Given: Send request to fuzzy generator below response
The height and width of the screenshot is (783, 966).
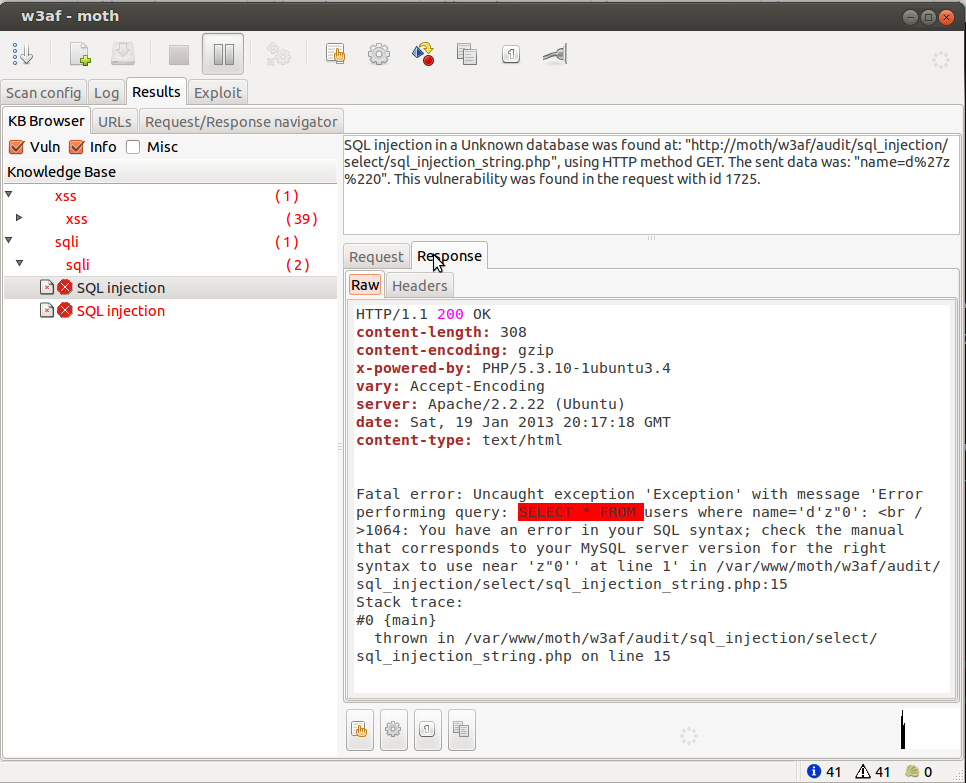Looking at the screenshot, I should 393,730.
